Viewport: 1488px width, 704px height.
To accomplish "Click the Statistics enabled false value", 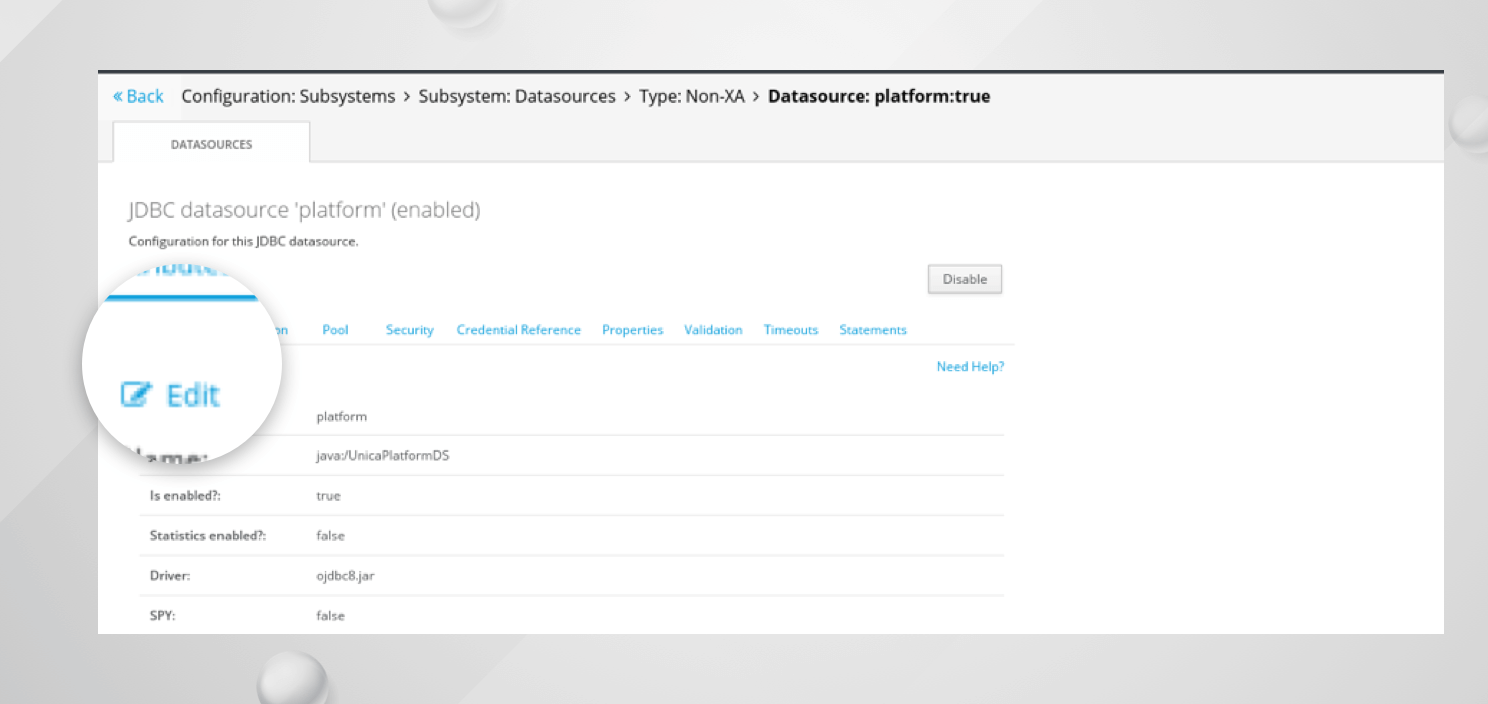I will point(330,536).
